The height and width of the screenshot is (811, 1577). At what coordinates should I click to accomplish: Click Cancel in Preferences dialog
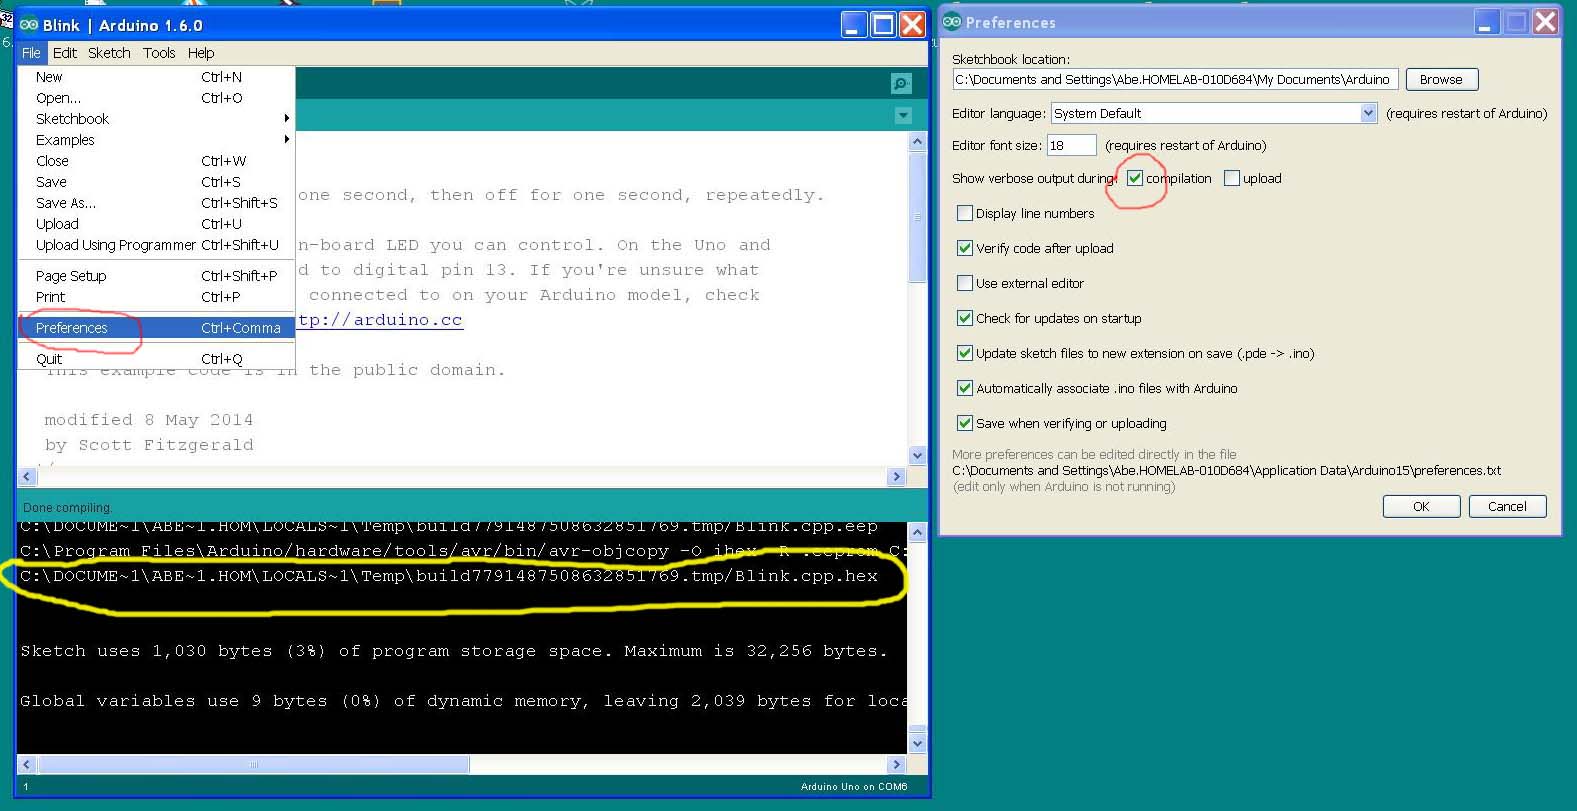coord(1507,507)
